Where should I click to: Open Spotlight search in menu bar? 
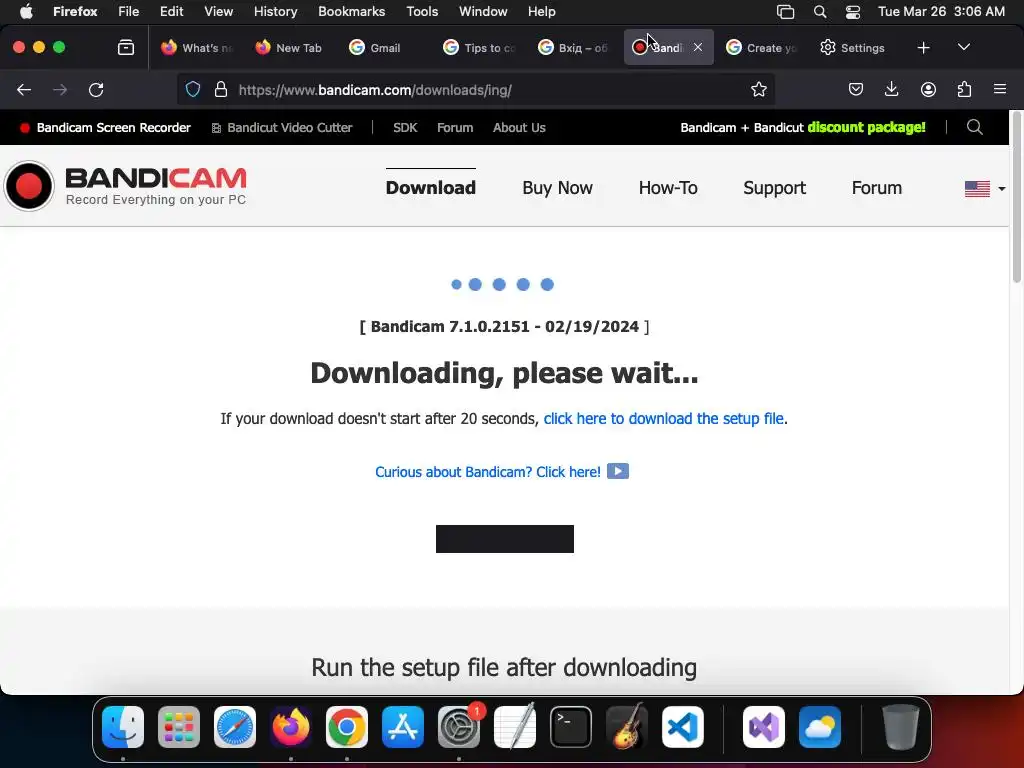tap(820, 12)
